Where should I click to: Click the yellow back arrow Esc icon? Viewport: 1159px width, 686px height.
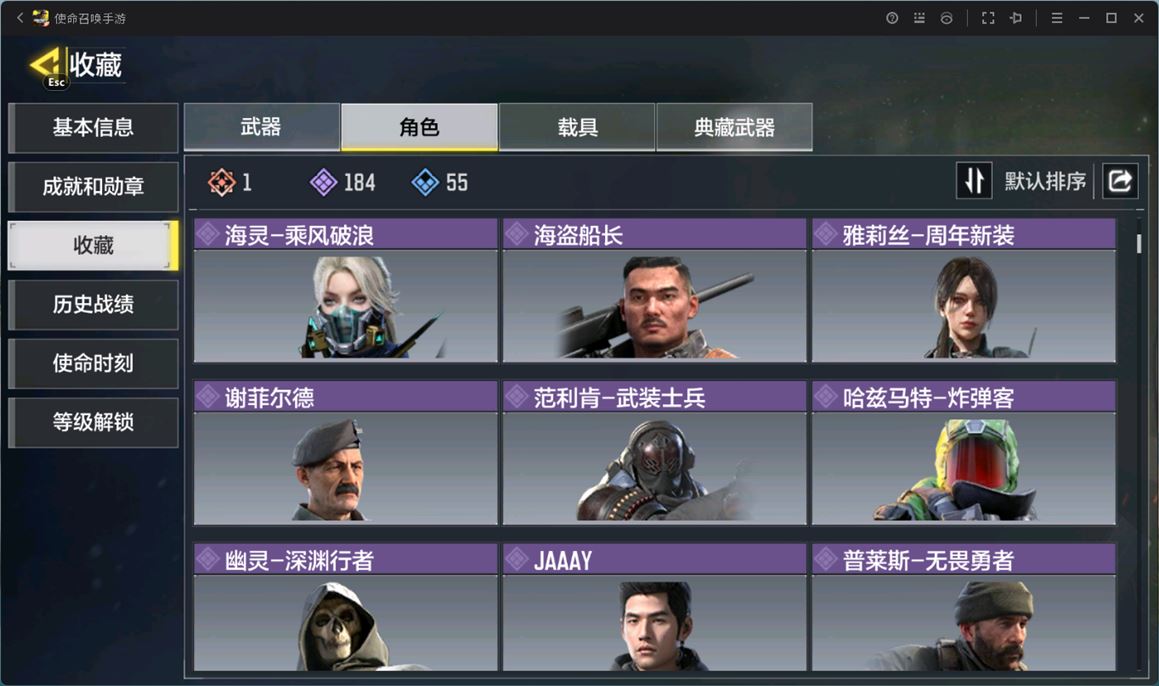48,67
